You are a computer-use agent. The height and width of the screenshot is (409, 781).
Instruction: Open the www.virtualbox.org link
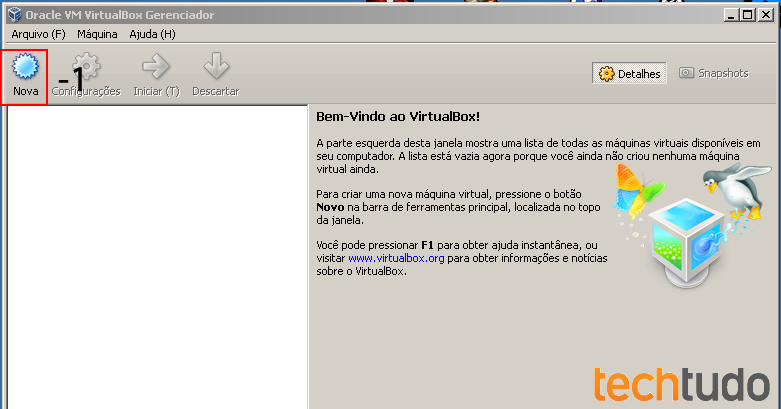(396, 258)
